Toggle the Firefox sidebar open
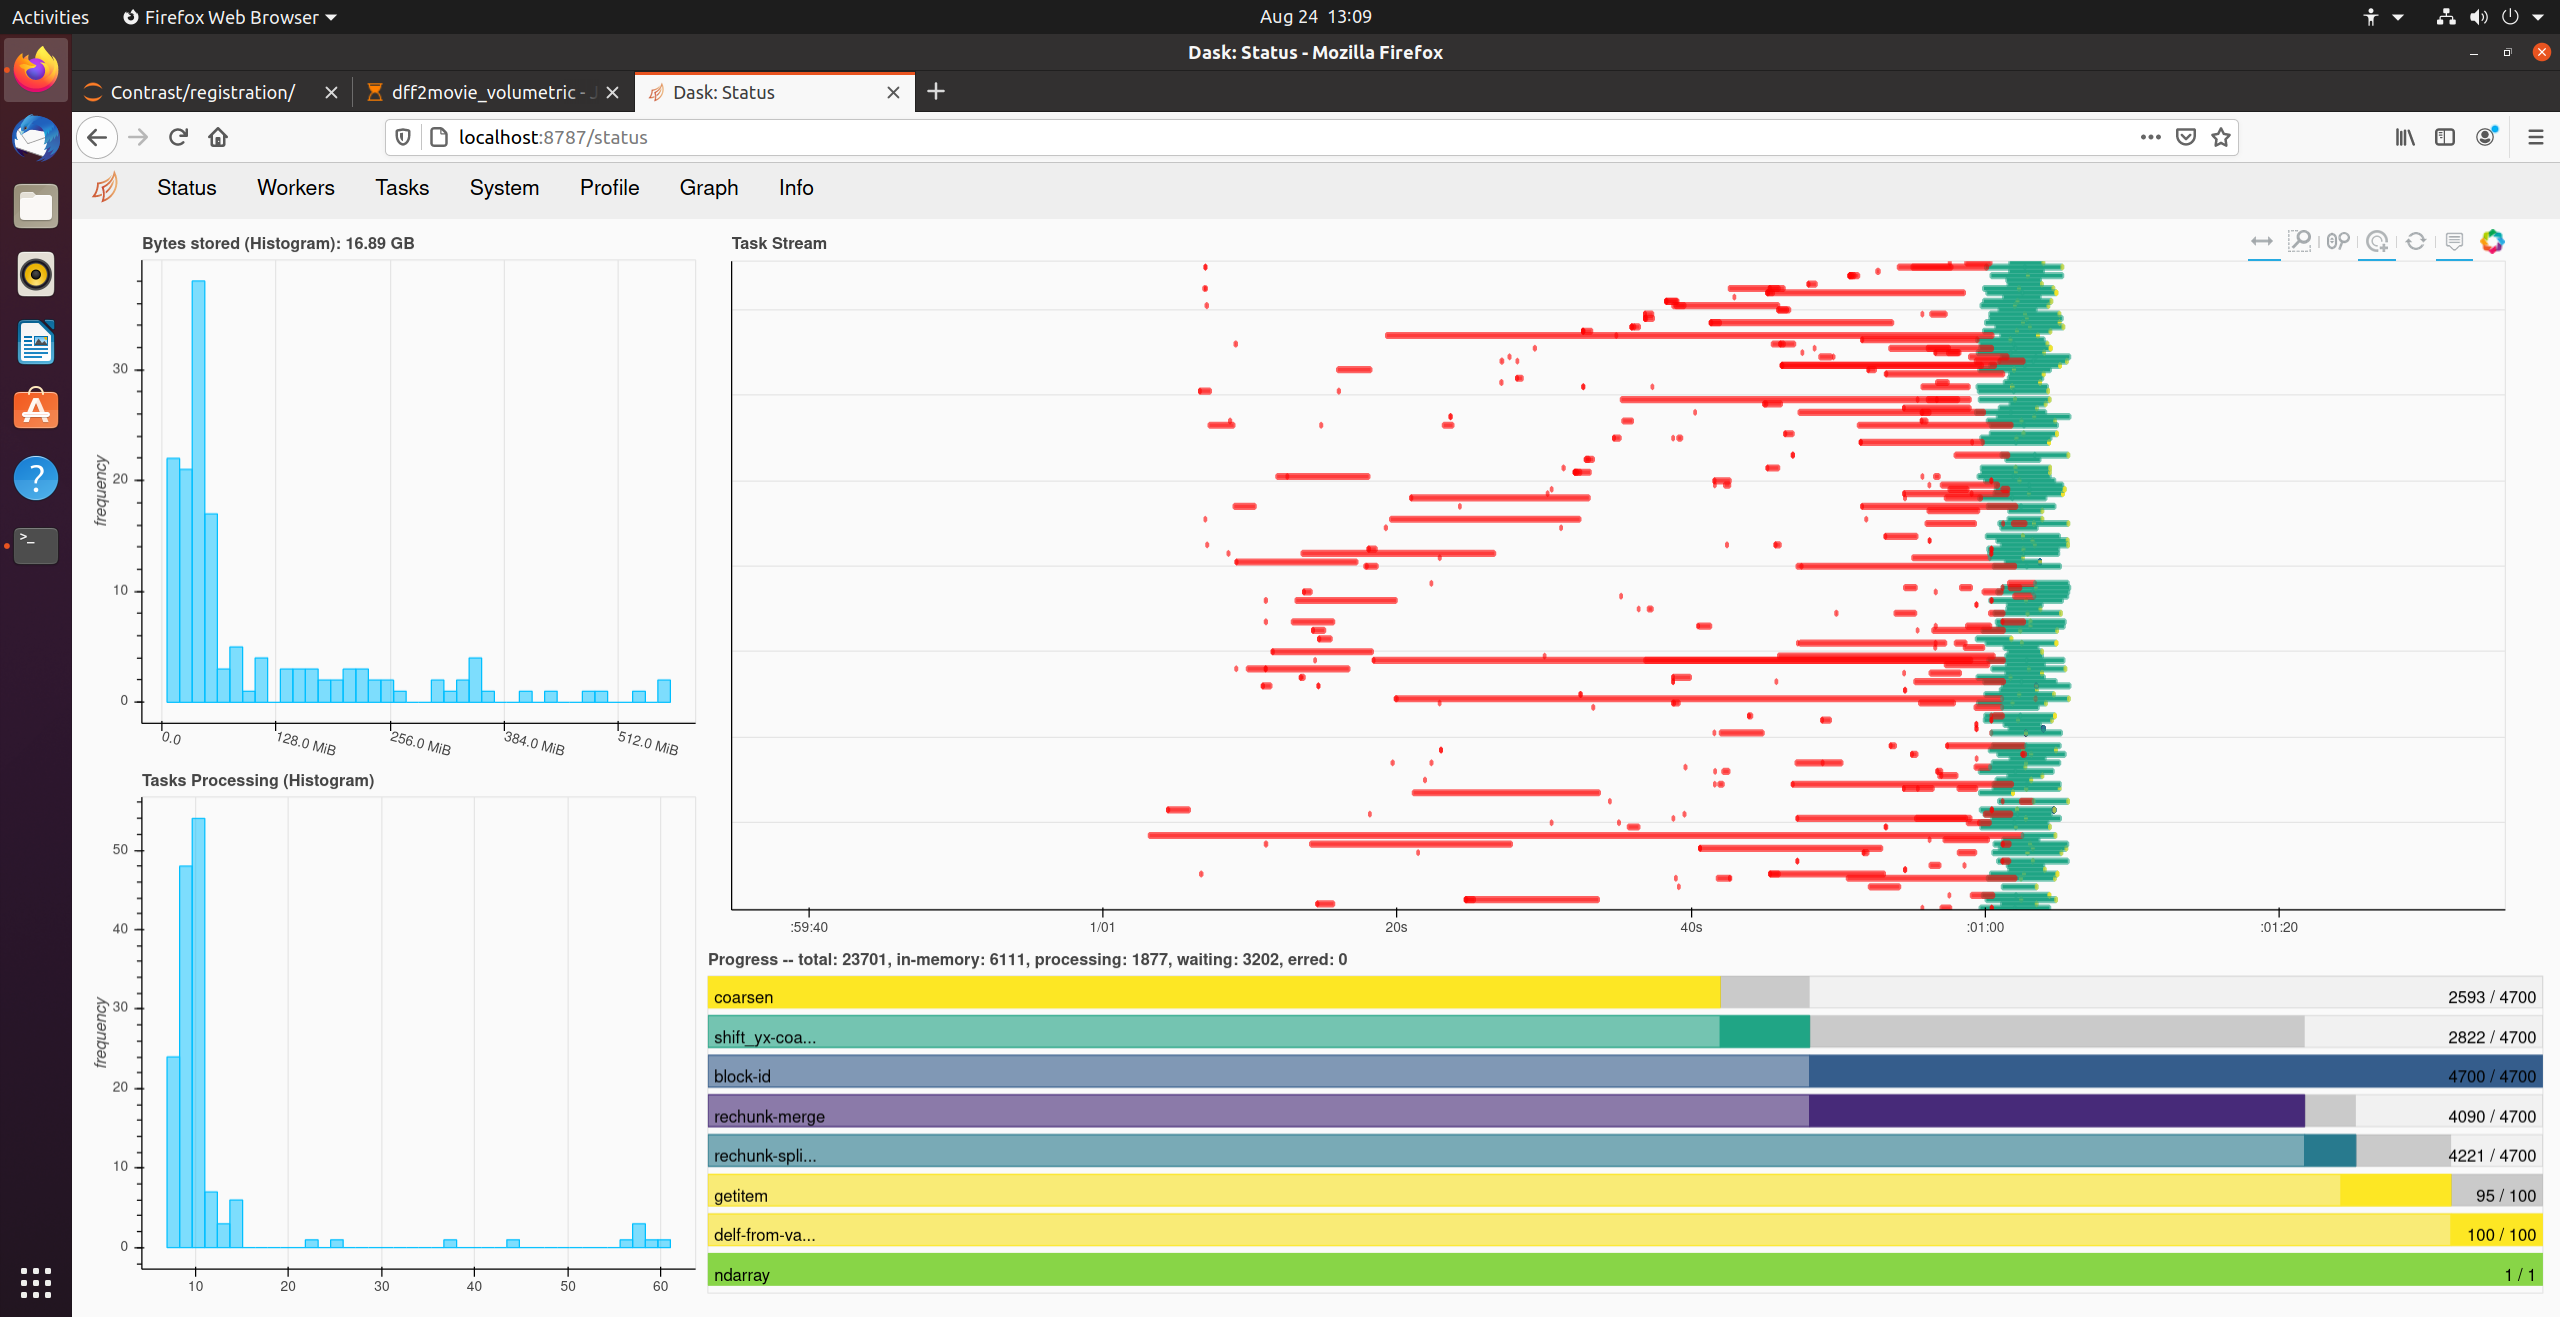This screenshot has width=2560, height=1317. tap(2444, 137)
